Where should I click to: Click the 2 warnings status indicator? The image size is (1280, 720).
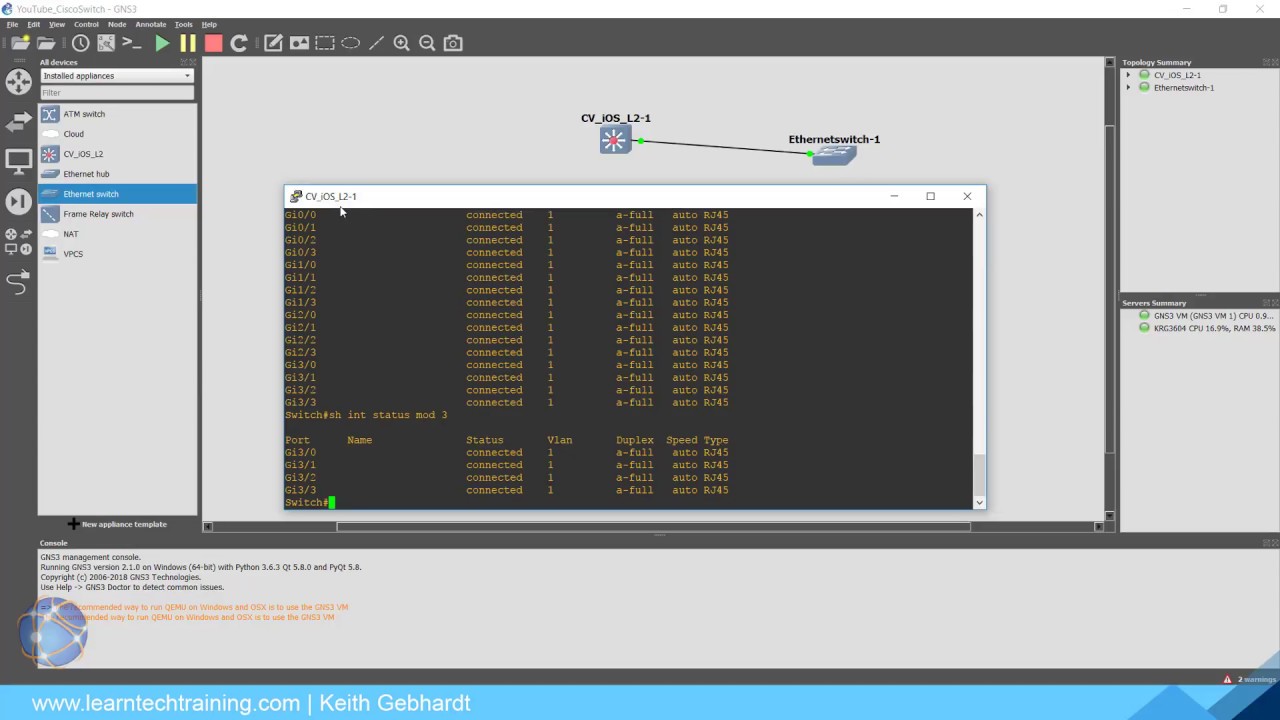click(1248, 679)
